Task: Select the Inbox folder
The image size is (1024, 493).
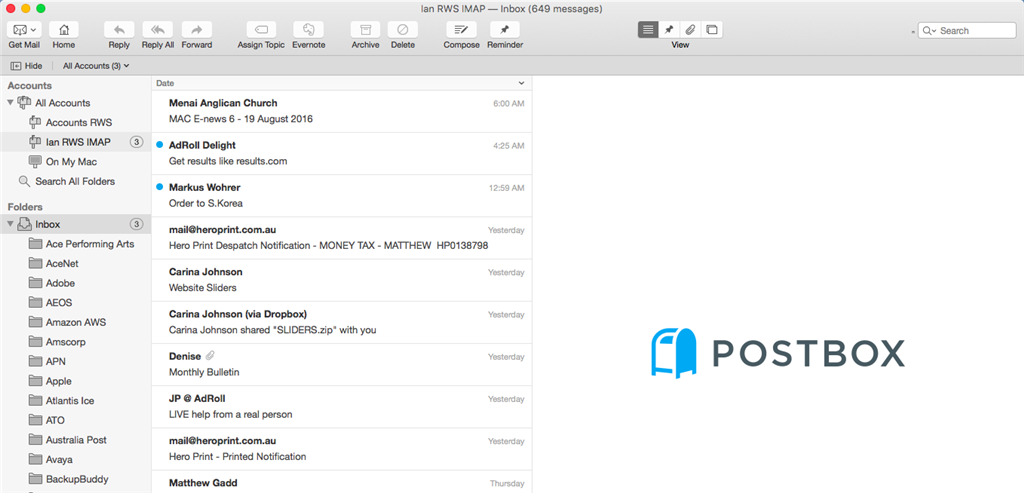Action: (76, 224)
